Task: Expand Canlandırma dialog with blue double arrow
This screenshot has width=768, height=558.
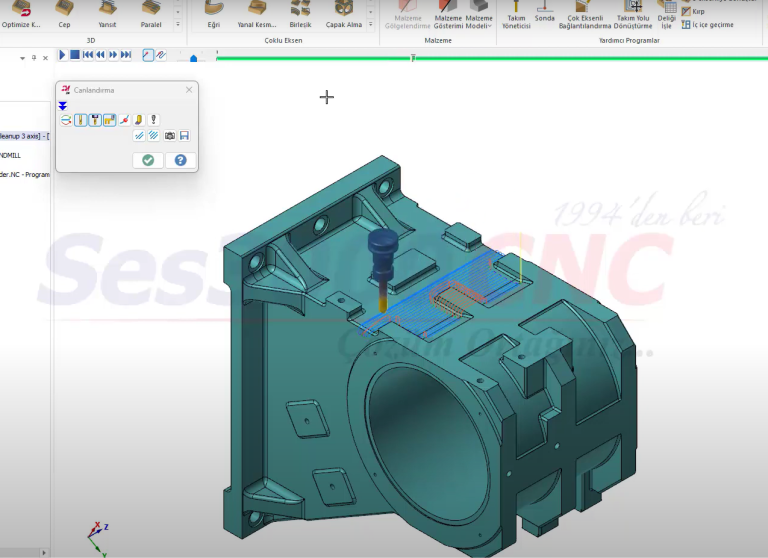Action: (x=63, y=106)
